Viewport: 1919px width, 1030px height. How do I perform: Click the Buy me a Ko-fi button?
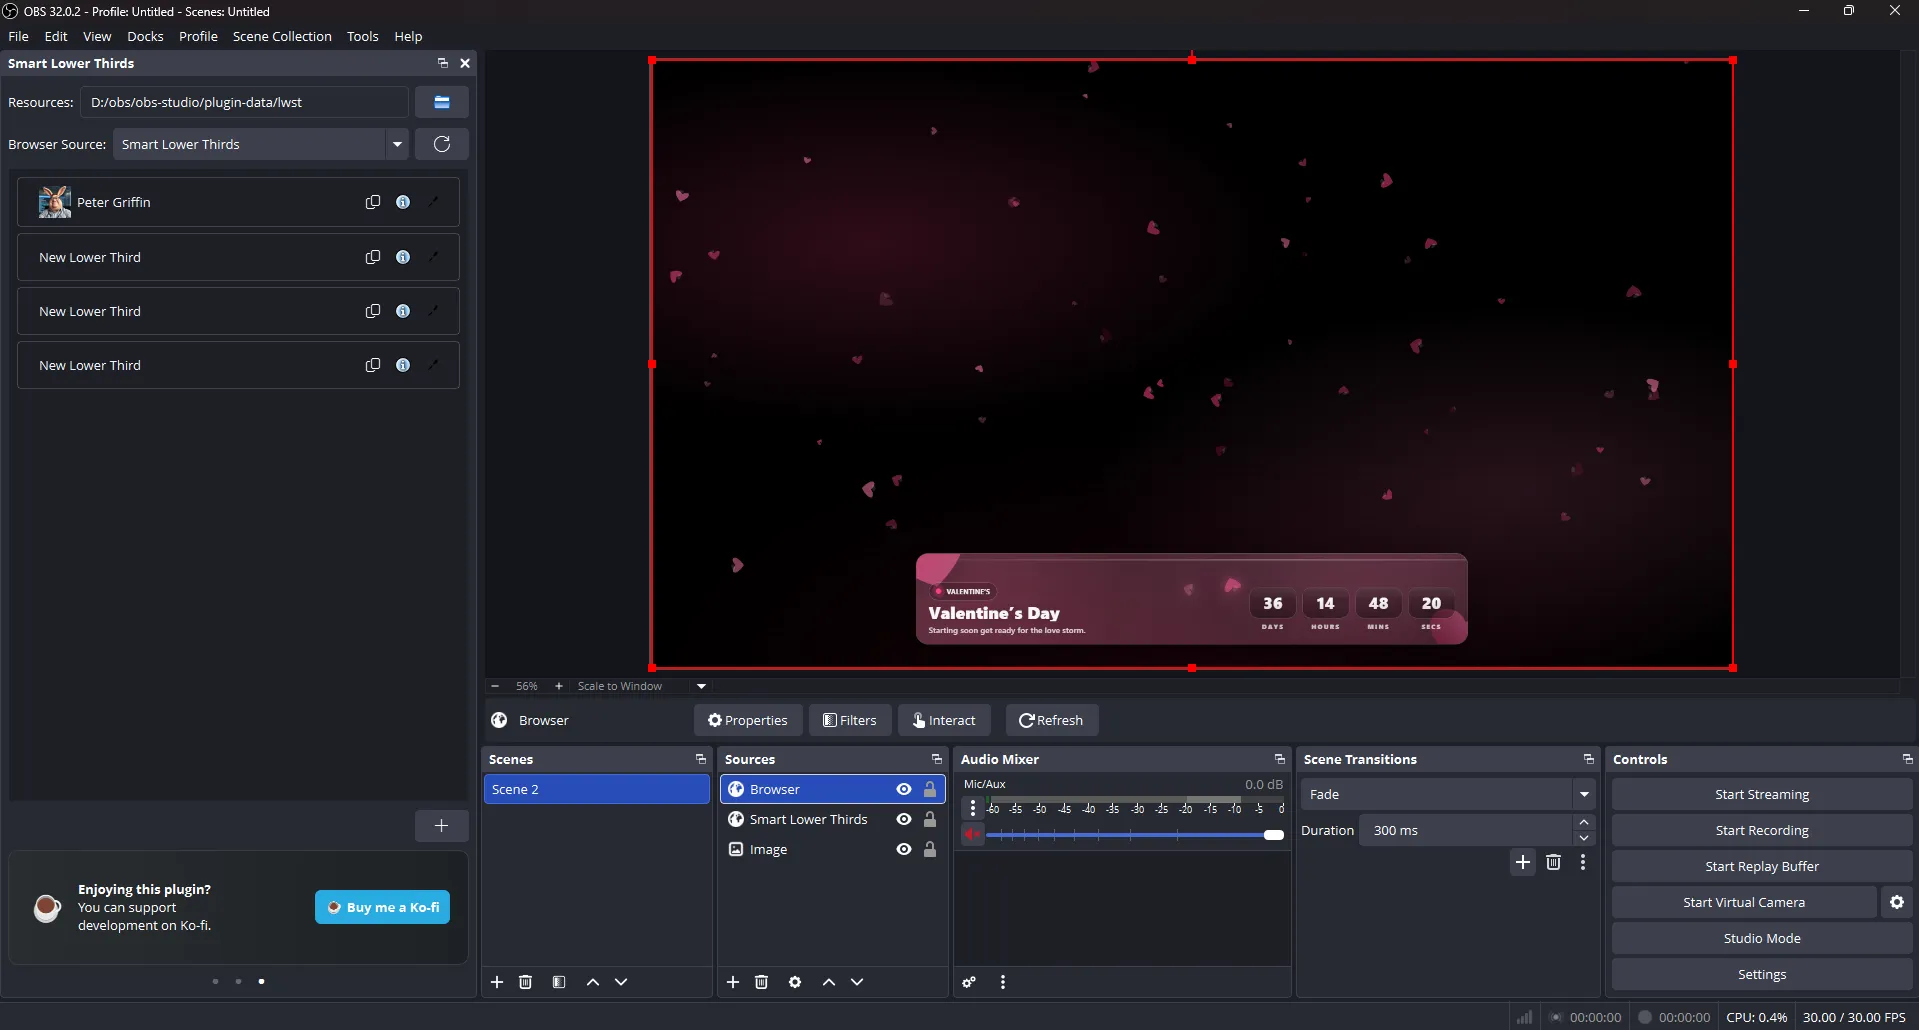tap(381, 906)
